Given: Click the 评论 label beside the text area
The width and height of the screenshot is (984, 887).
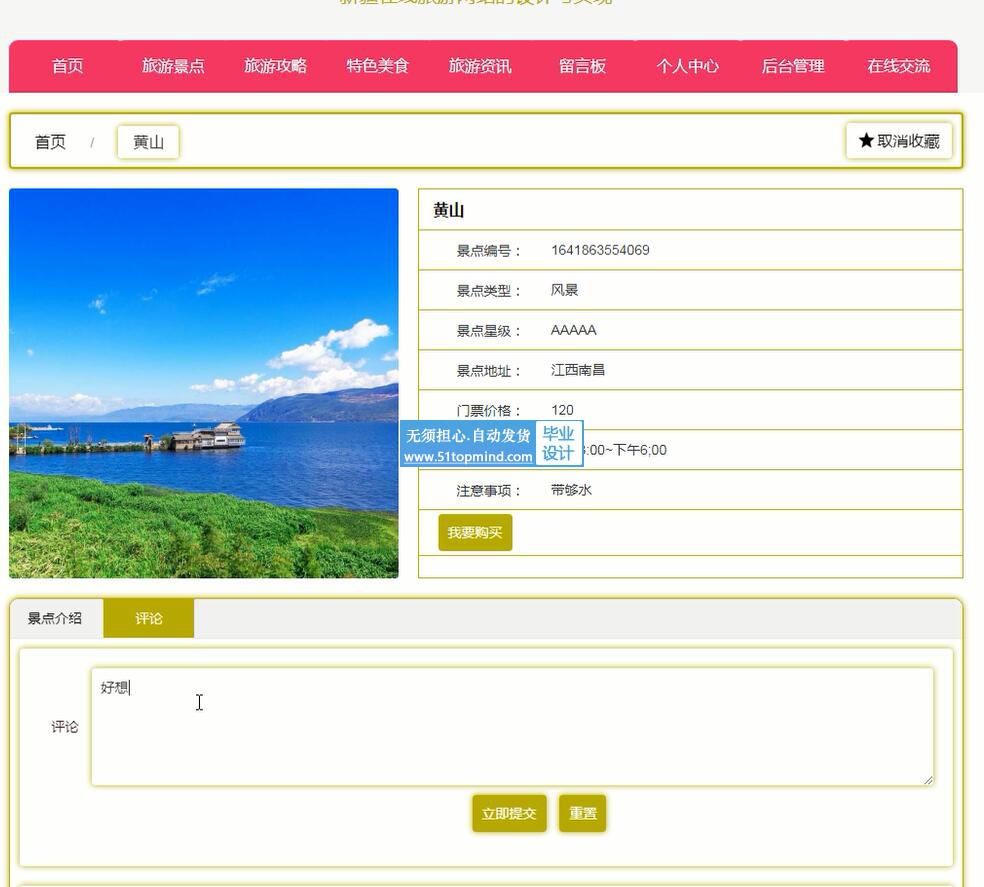Looking at the screenshot, I should (x=65, y=727).
